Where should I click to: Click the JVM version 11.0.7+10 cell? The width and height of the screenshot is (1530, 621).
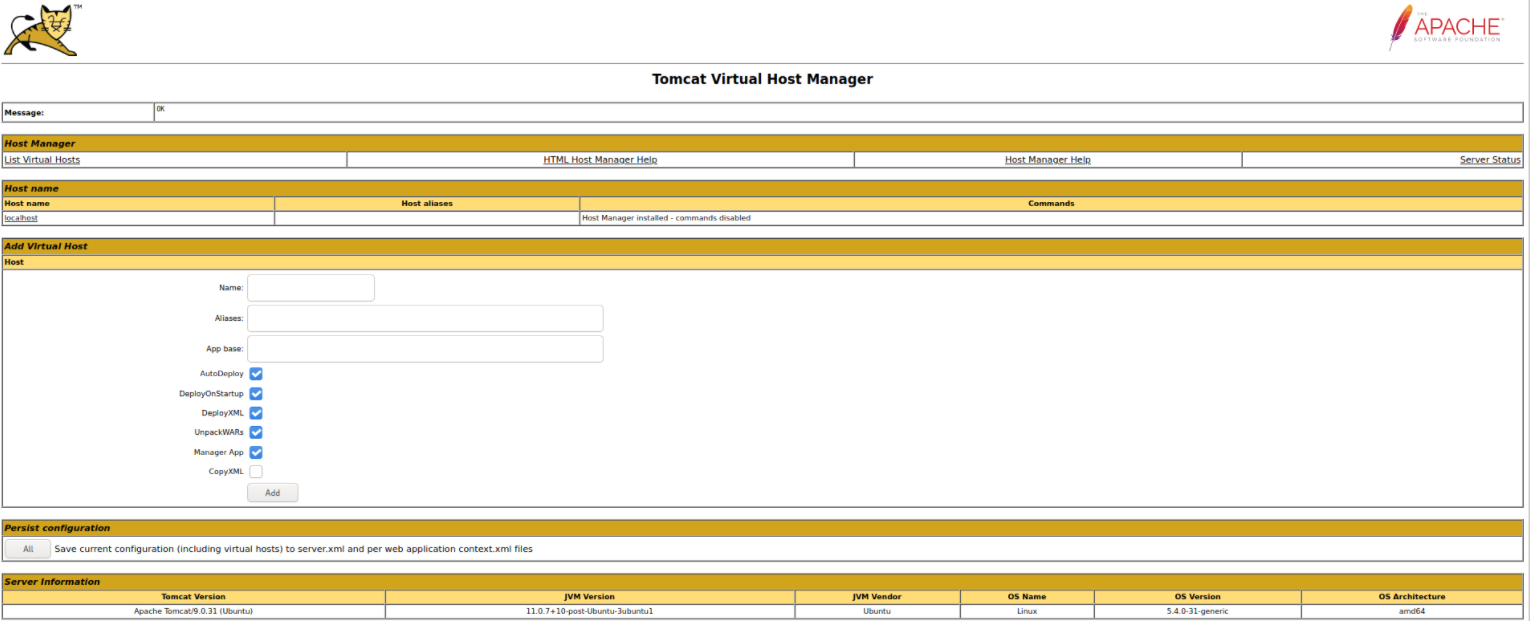click(x=590, y=611)
